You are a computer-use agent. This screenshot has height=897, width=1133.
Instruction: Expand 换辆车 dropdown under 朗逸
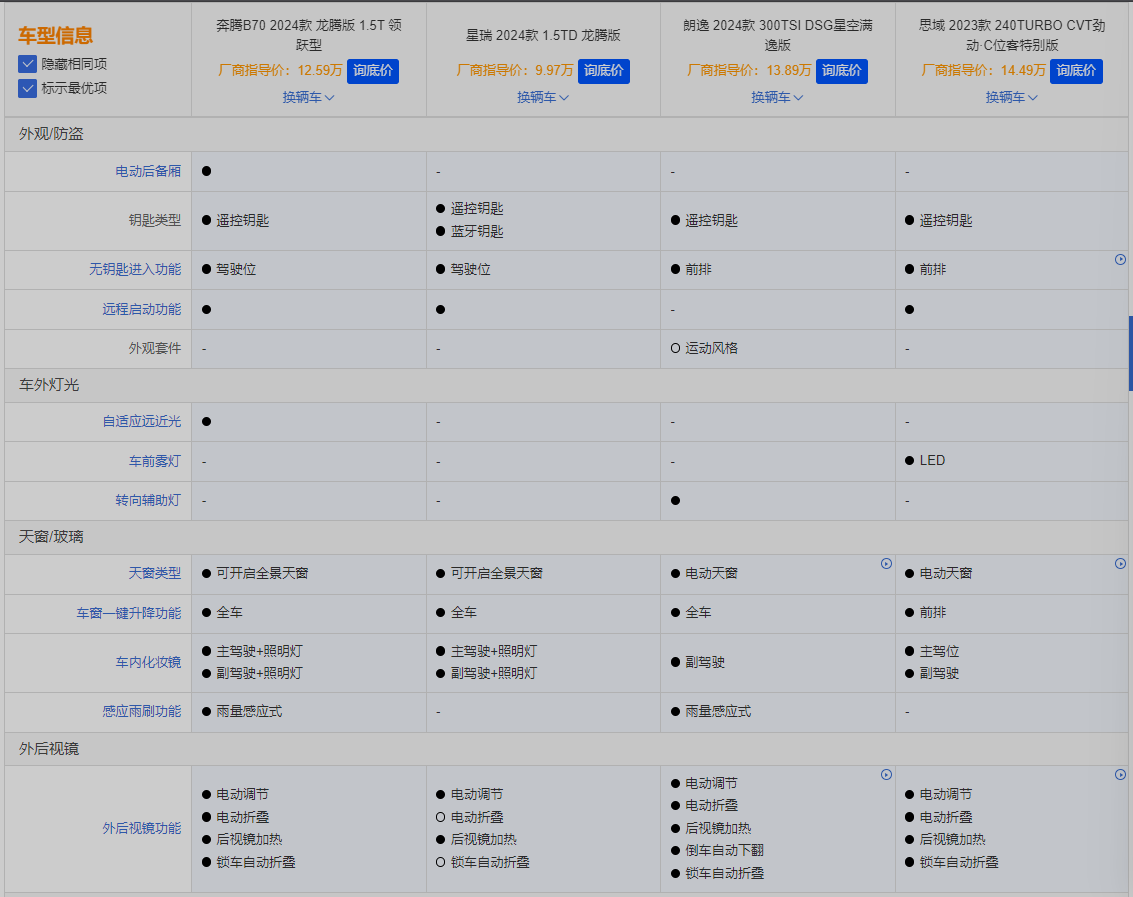pyautogui.click(x=777, y=97)
